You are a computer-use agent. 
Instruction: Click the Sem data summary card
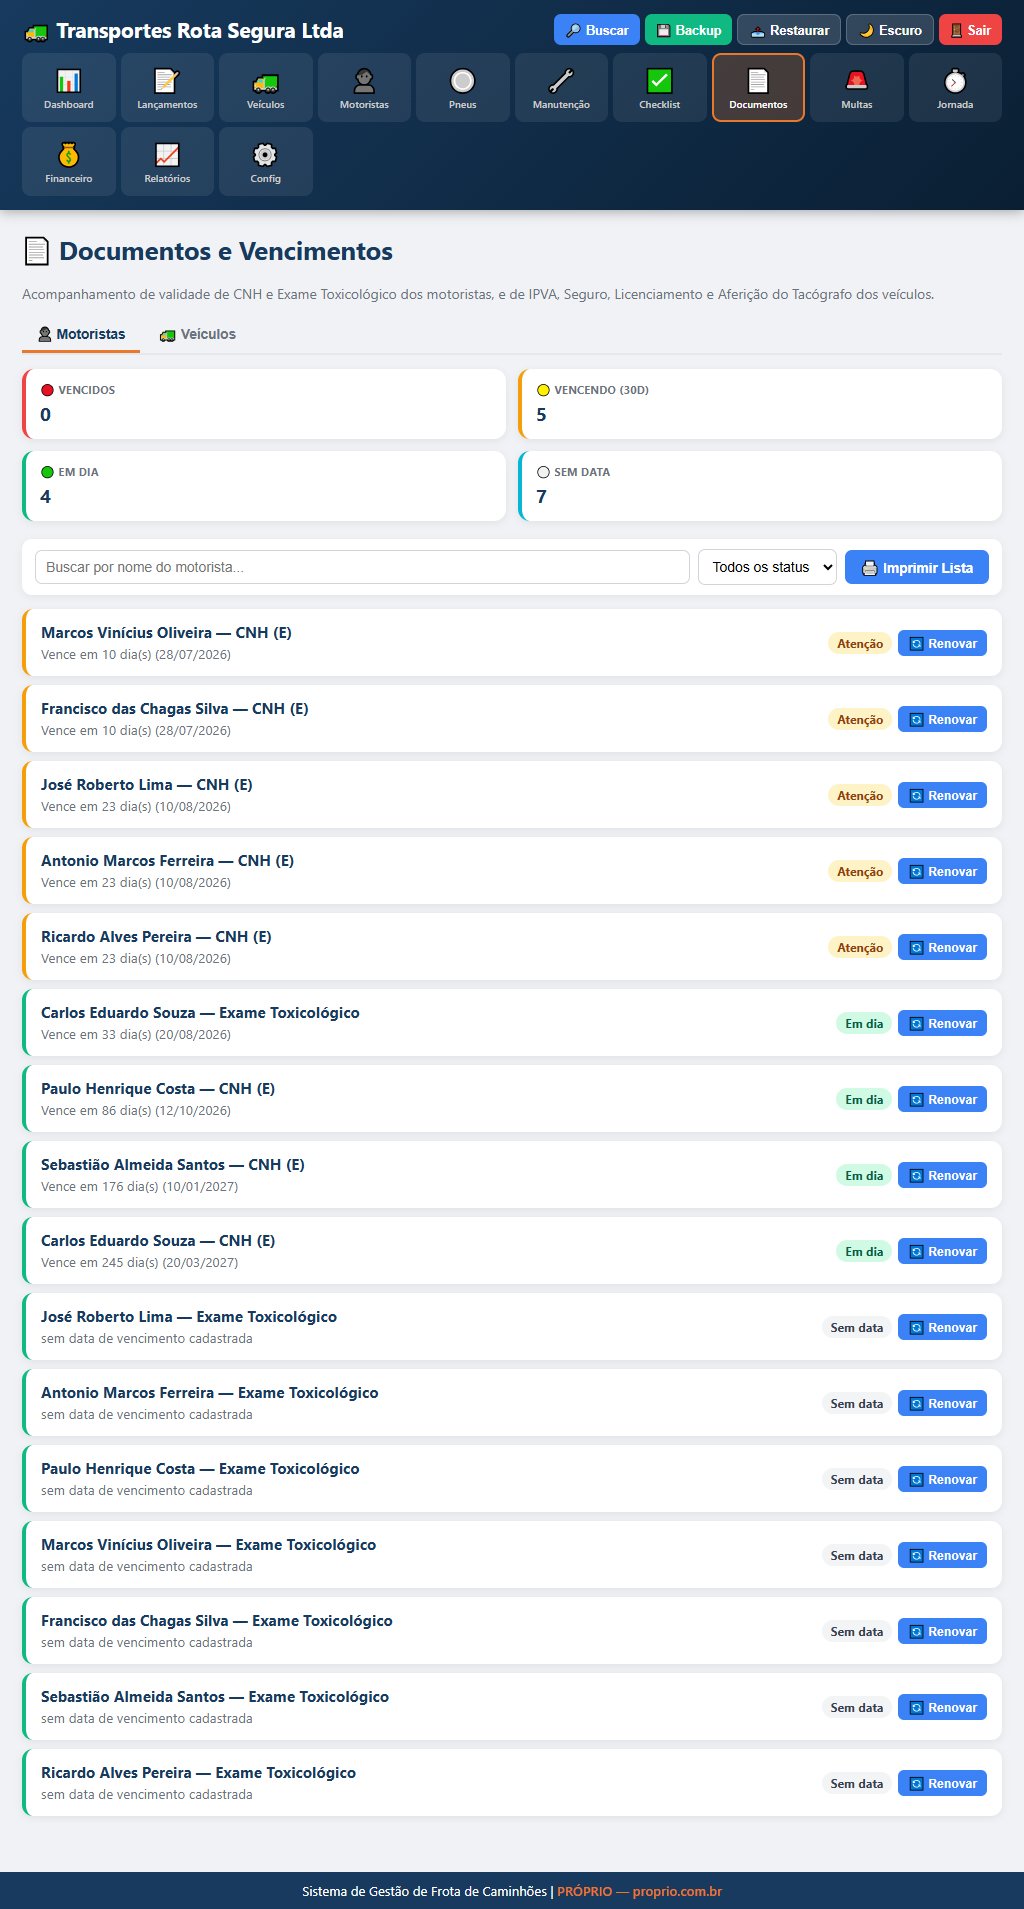760,486
